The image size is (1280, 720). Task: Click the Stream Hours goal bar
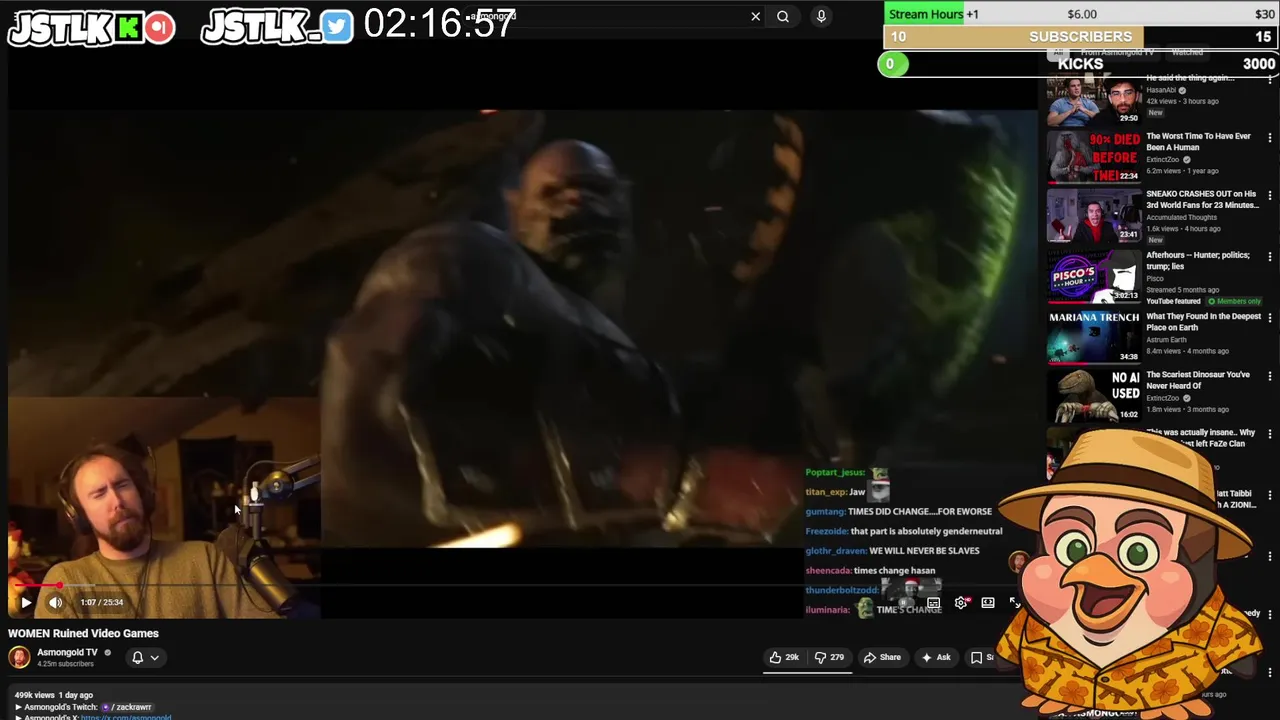click(1080, 14)
